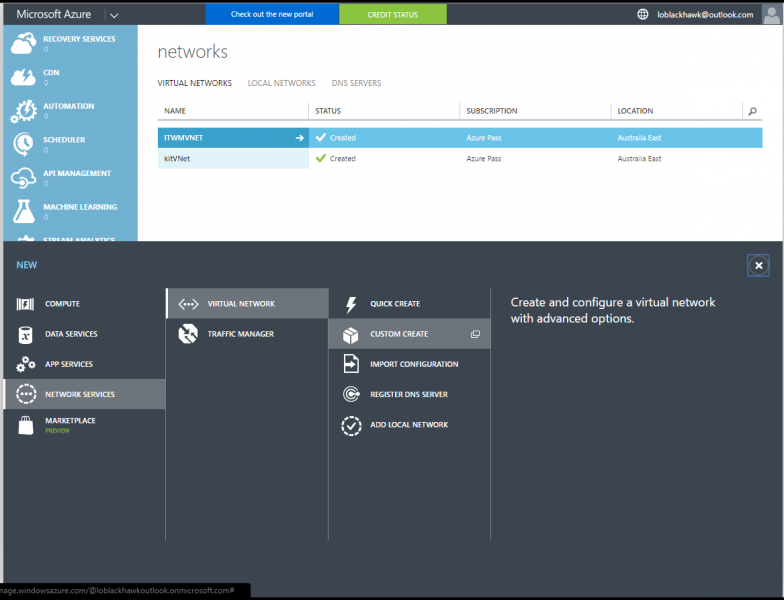Switch to the Local Networks tab
The width and height of the screenshot is (784, 600).
click(x=282, y=83)
